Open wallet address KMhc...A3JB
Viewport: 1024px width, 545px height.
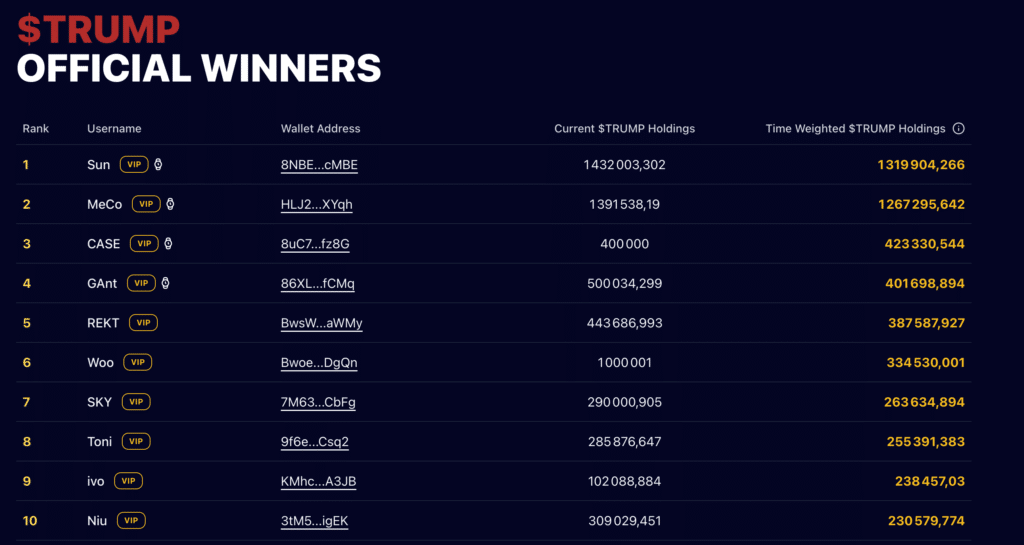[319, 482]
